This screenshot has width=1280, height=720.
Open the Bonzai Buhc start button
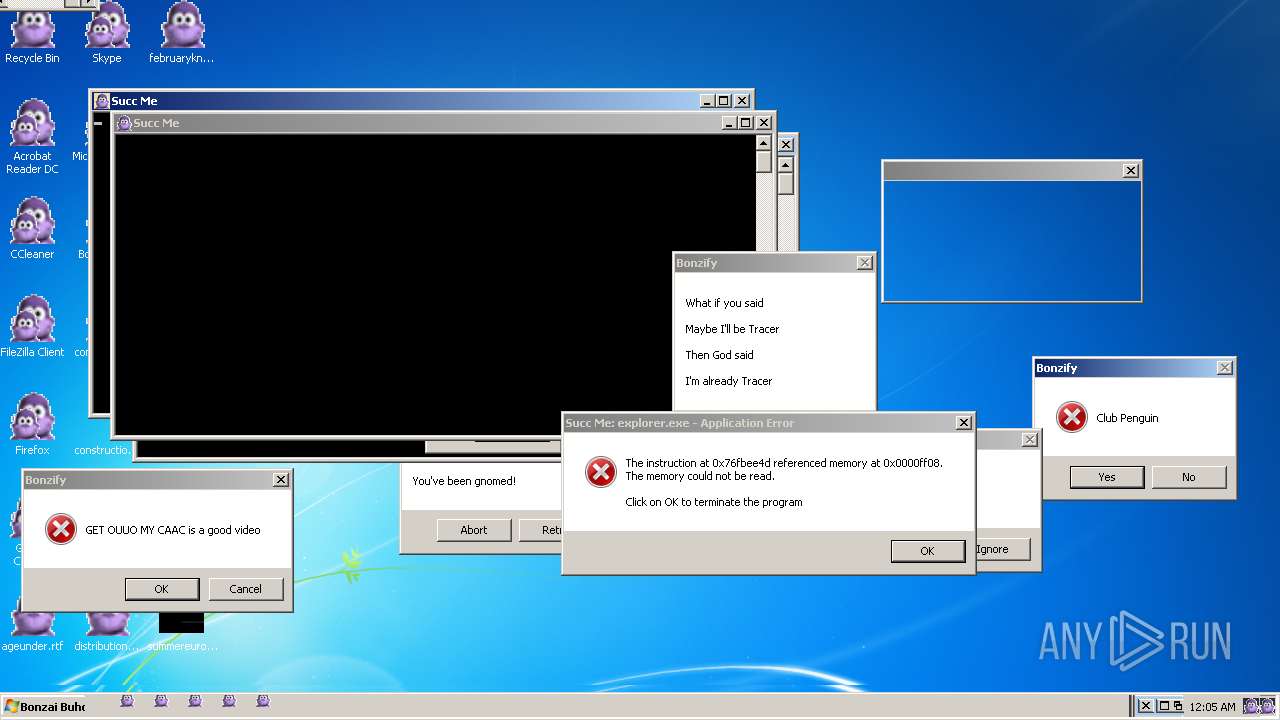[x=44, y=706]
